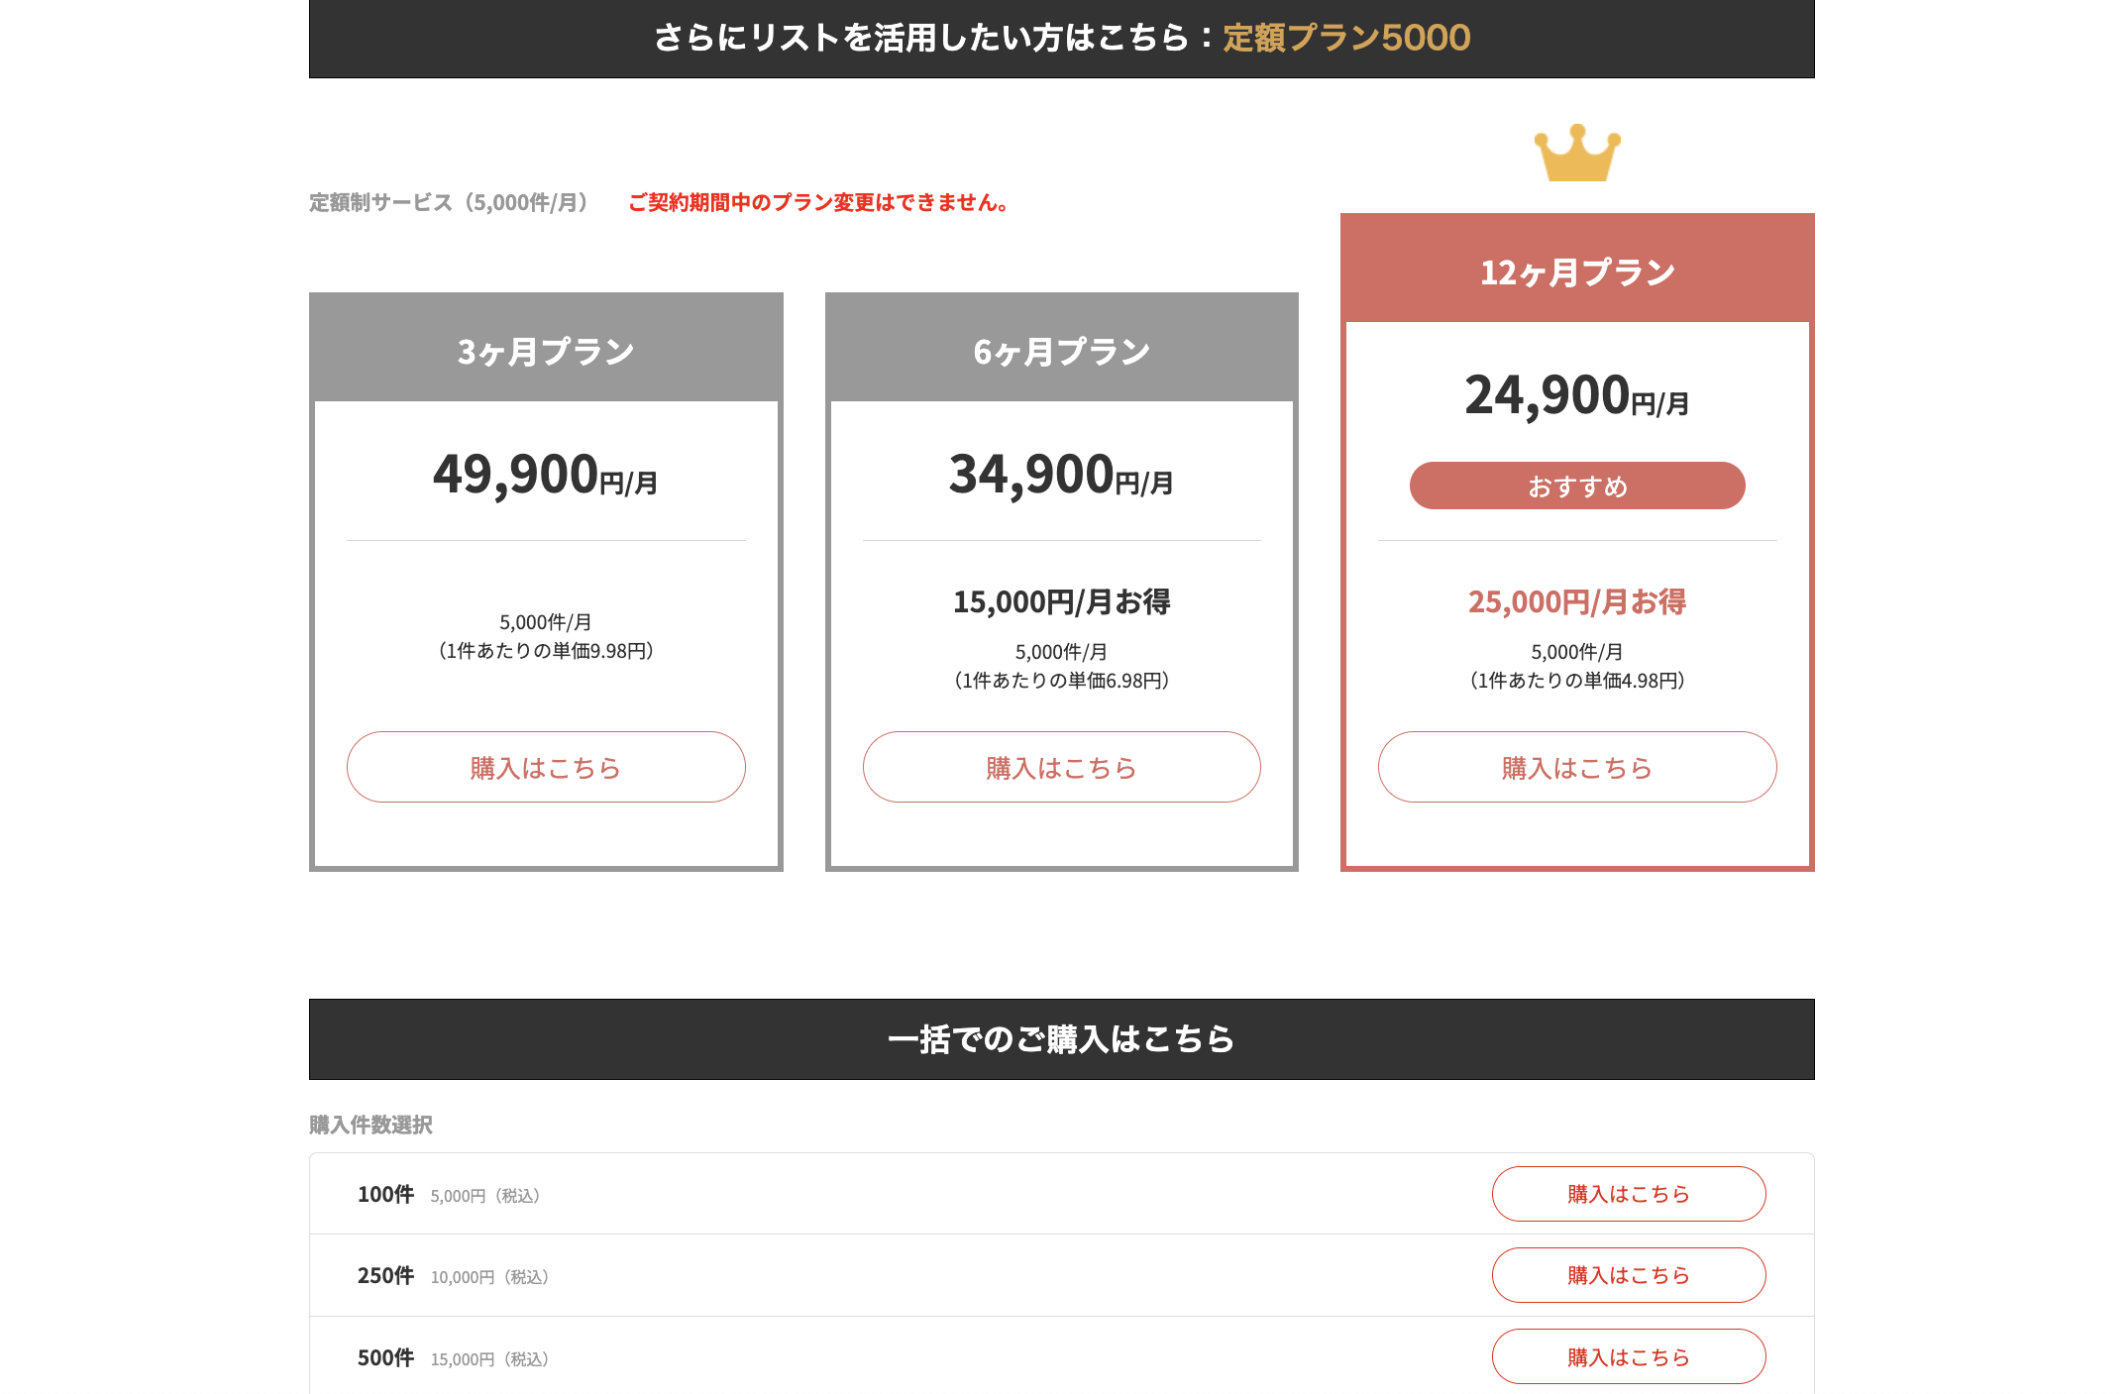2124x1394 pixels.
Task: Click the おすすめ badge
Action: (x=1577, y=486)
